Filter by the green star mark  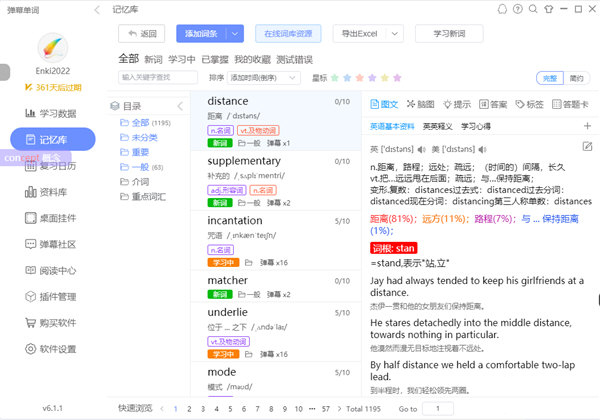tap(334, 78)
